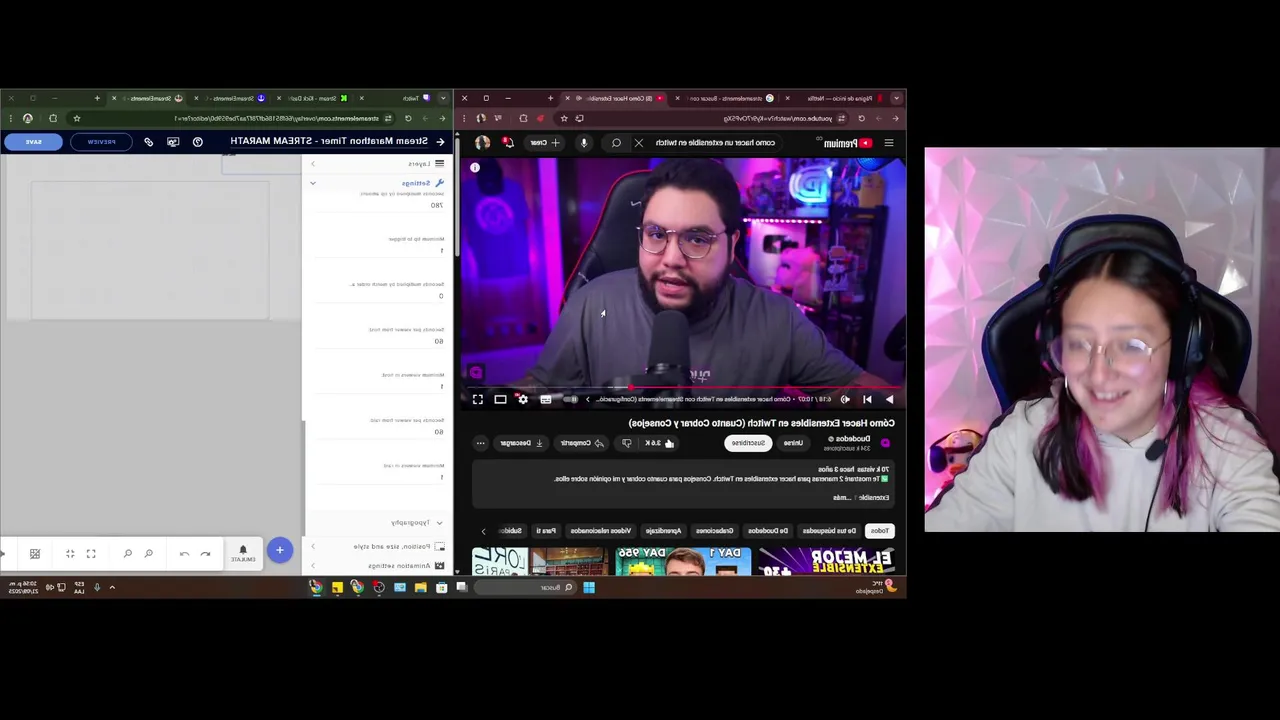
Task: Dislike the video with thumbs down
Action: pos(626,443)
